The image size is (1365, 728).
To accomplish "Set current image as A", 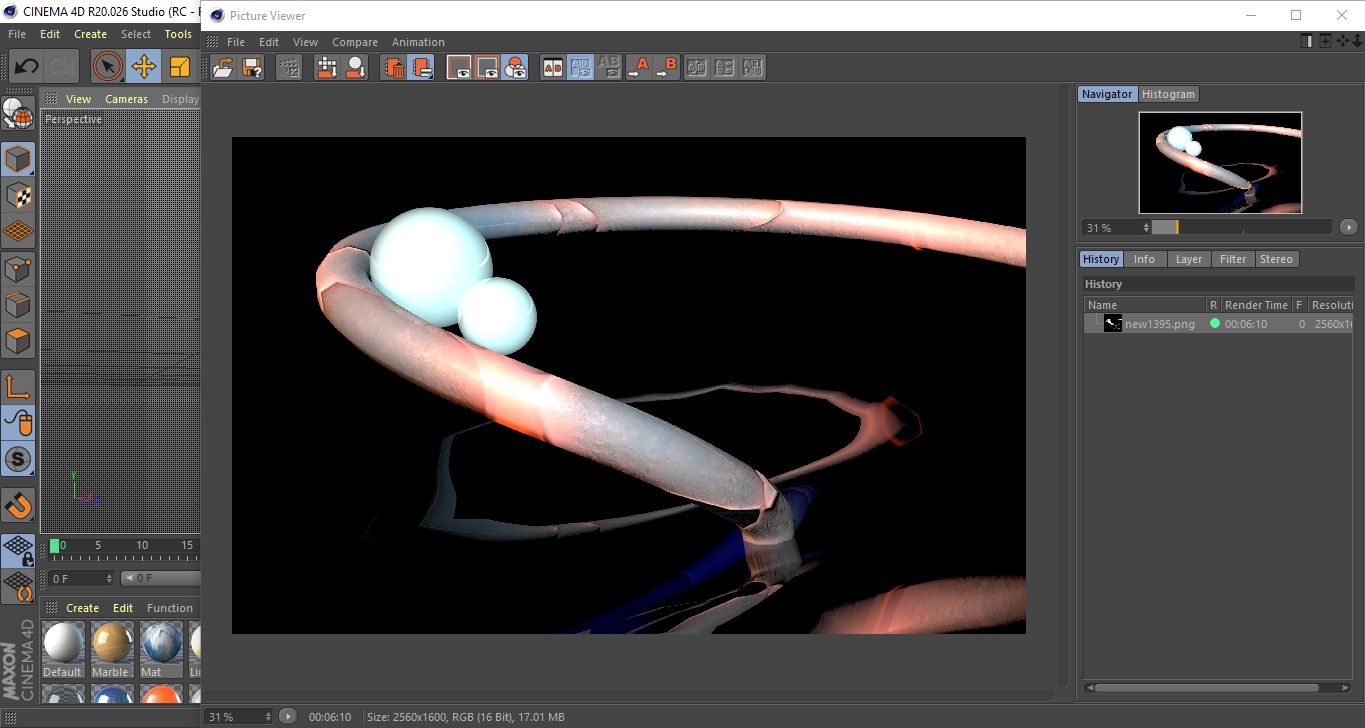I will click(638, 67).
